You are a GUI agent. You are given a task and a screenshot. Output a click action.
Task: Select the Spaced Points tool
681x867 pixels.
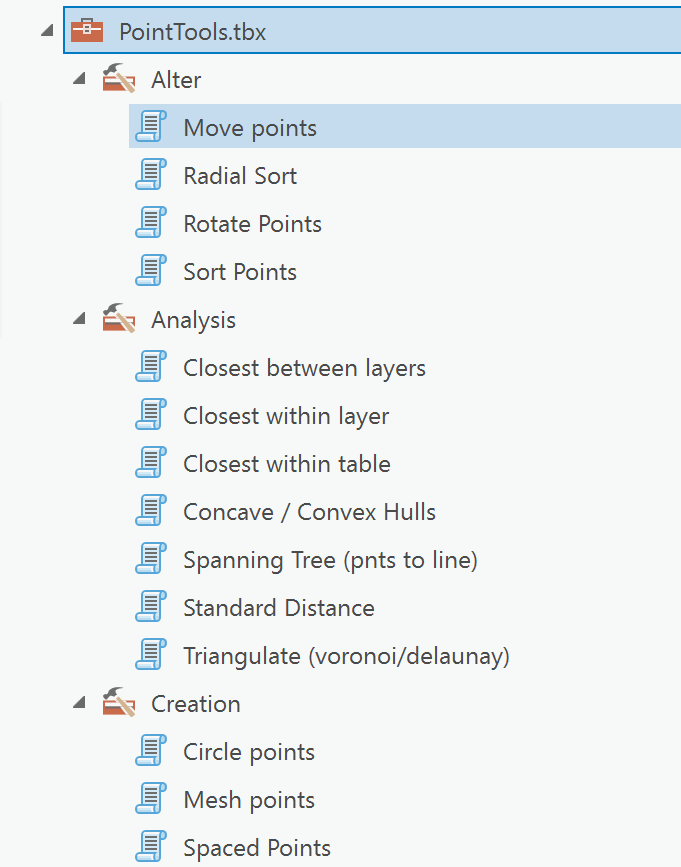pyautogui.click(x=257, y=848)
